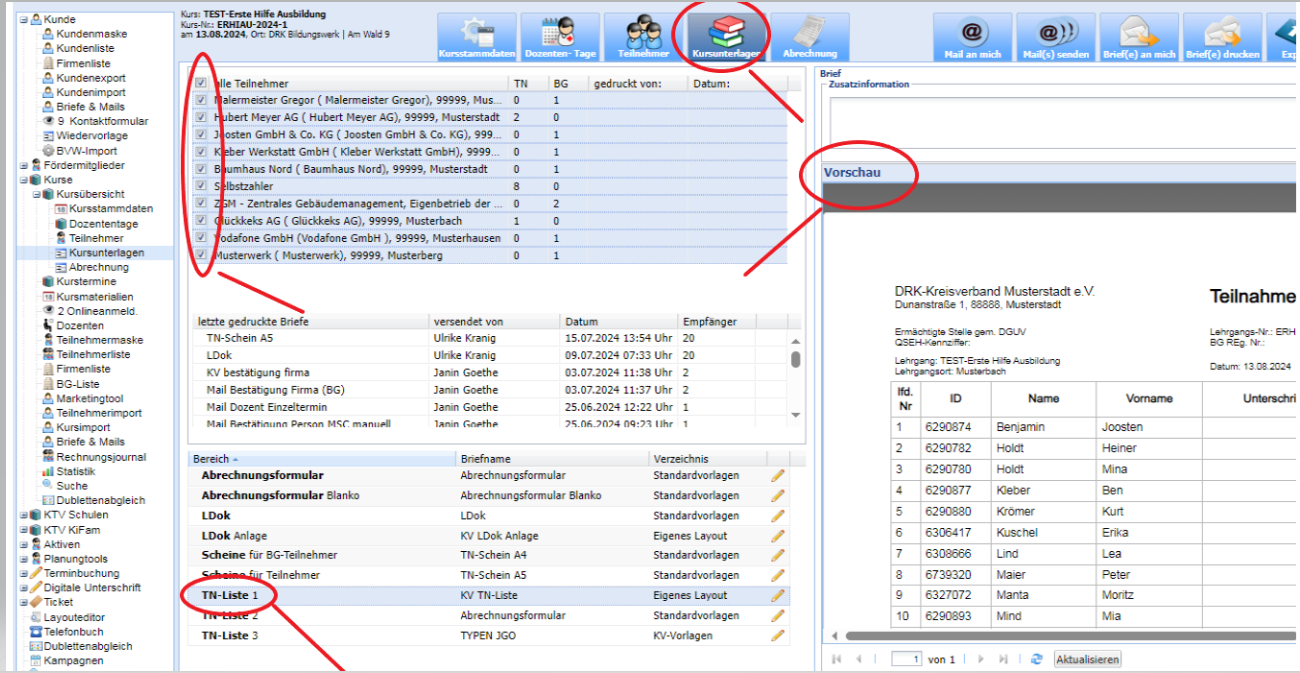Click the Mail(s) senden button
This screenshot has height=673, width=1300.
click(1056, 37)
